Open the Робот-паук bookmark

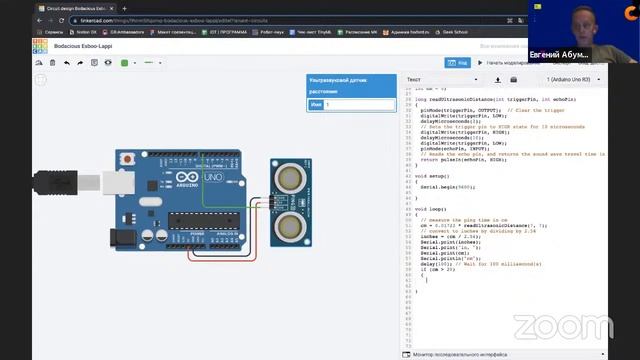(268, 32)
